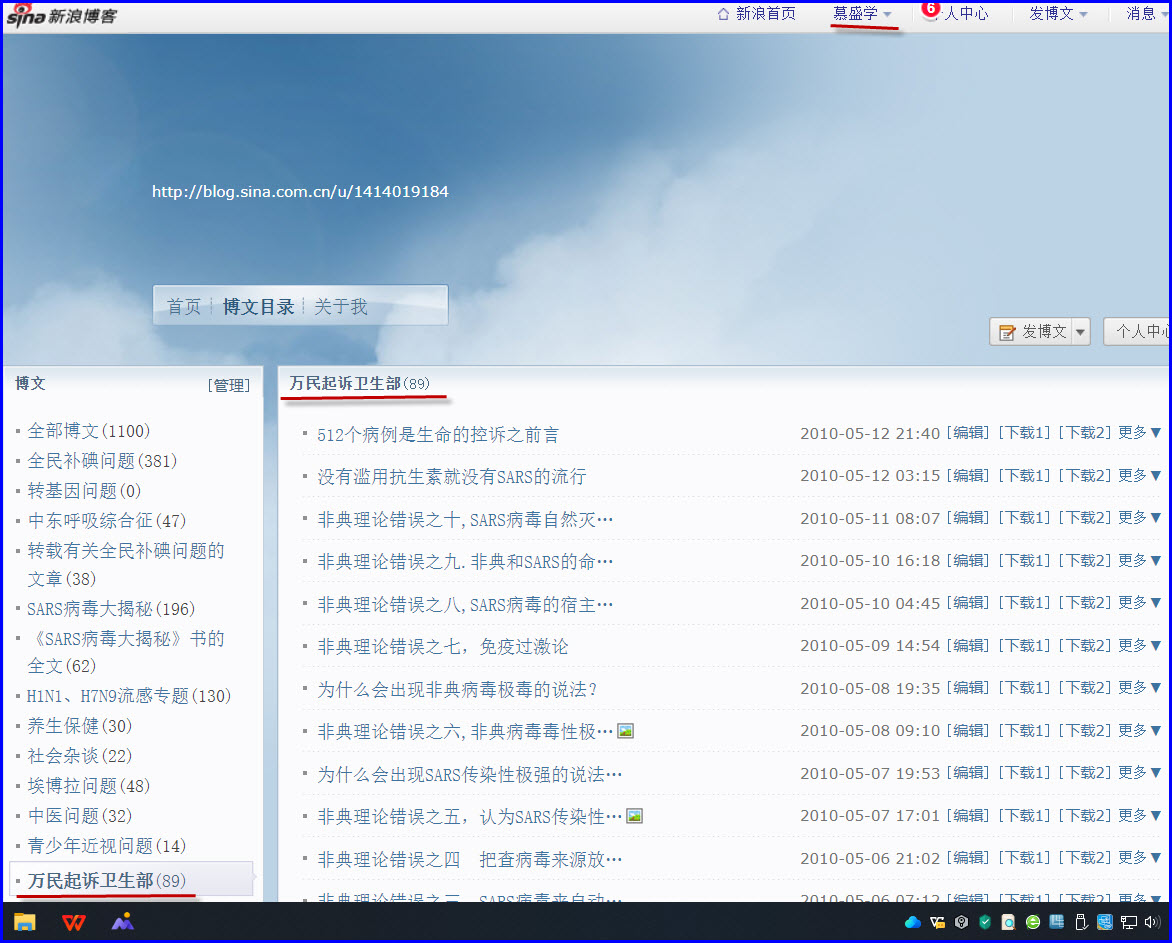Click the home icon beside 新浪首页
This screenshot has width=1172, height=943.
point(724,14)
